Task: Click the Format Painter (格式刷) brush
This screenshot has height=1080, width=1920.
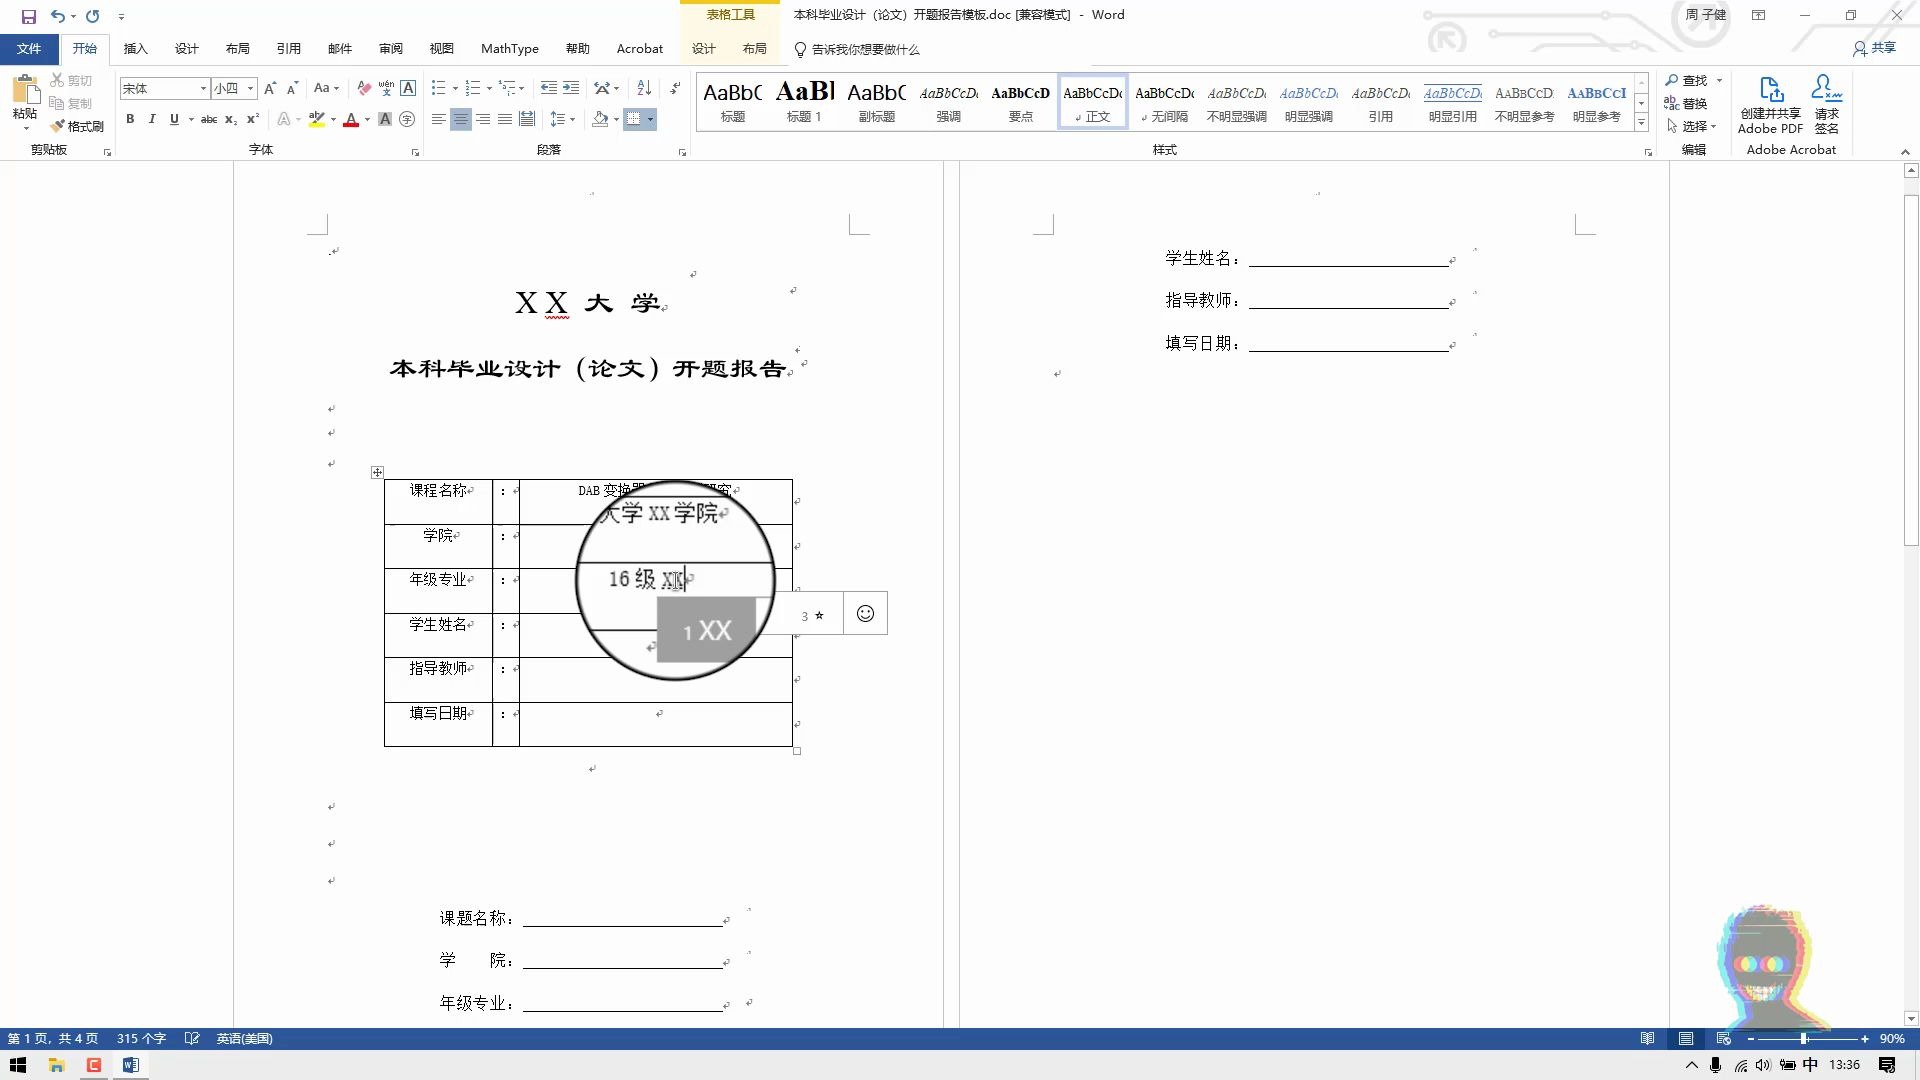Action: click(78, 126)
